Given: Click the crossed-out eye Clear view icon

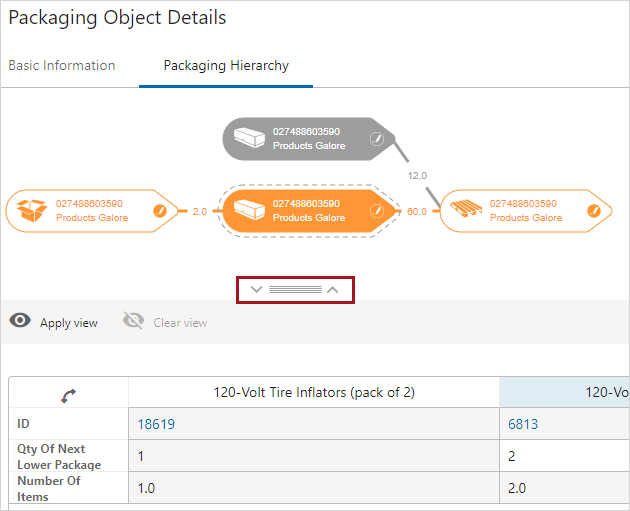Looking at the screenshot, I should pos(133,321).
